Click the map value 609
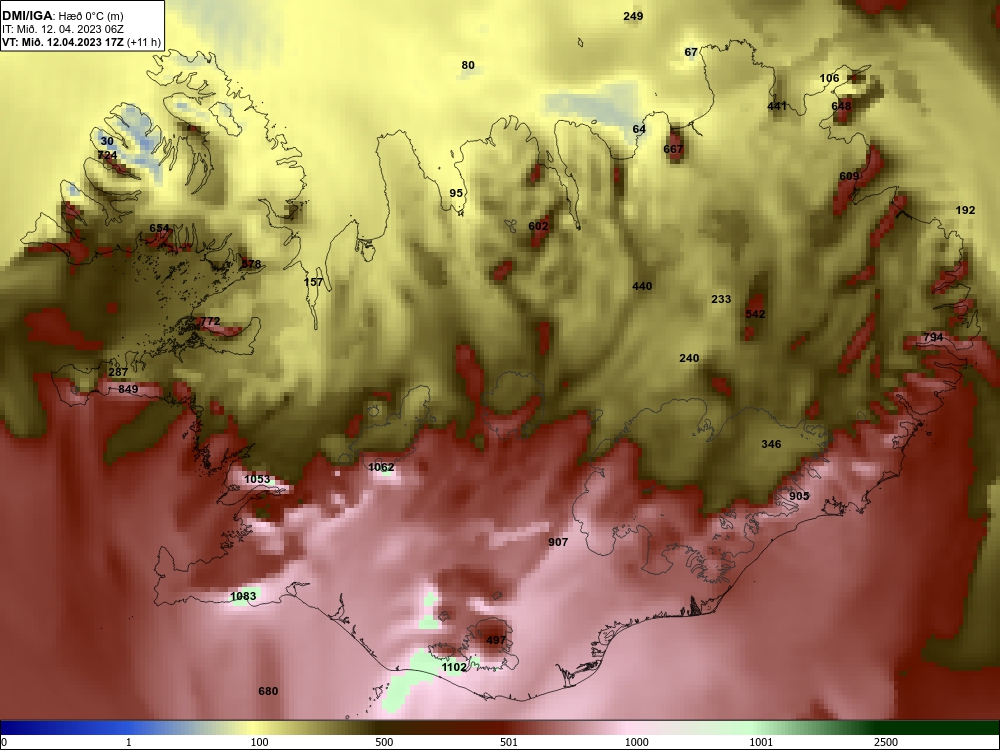 click(849, 176)
